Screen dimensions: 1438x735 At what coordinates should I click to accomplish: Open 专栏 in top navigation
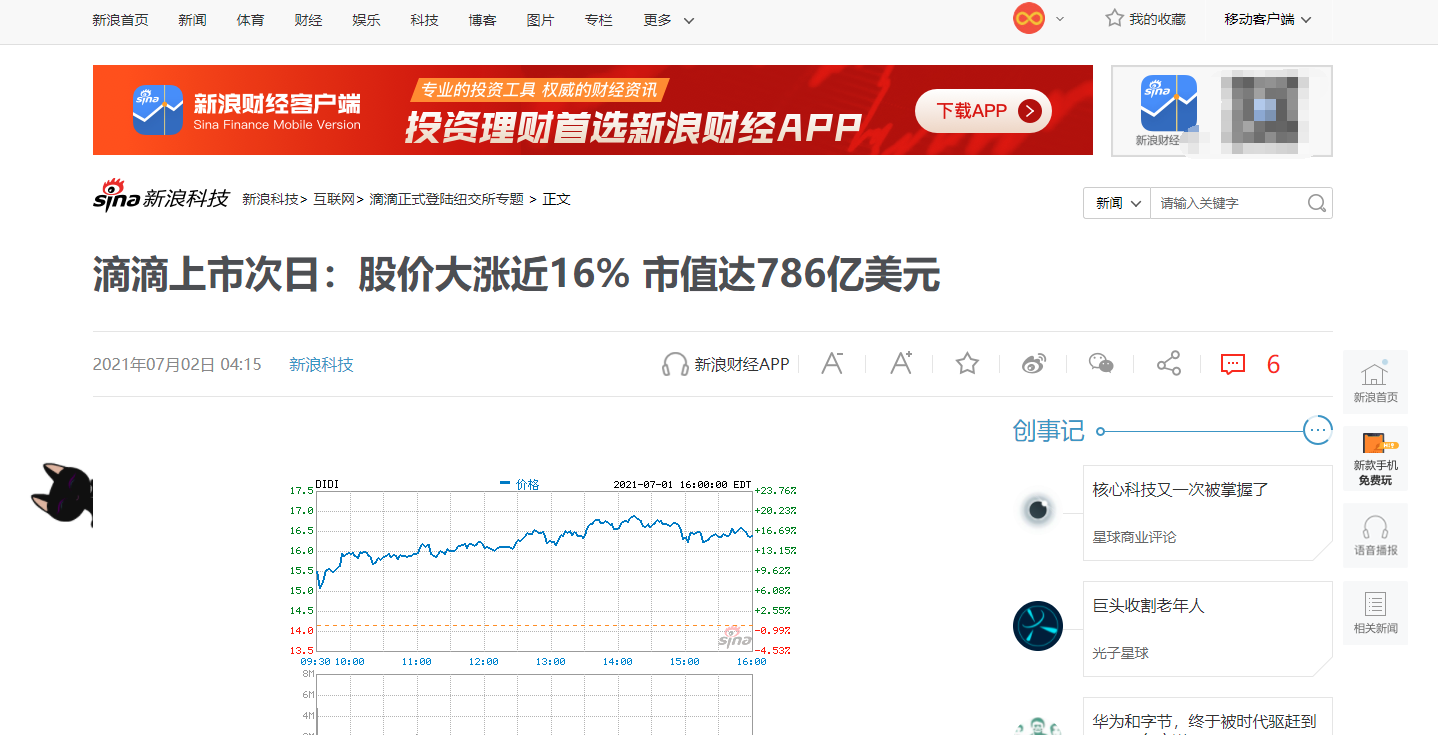(598, 20)
